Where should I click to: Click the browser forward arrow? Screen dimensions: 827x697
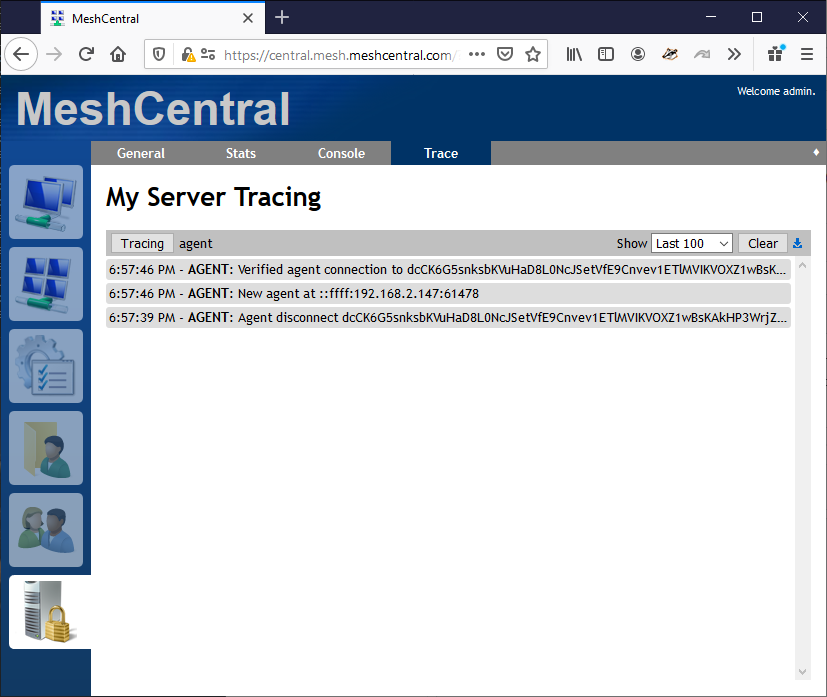[54, 54]
